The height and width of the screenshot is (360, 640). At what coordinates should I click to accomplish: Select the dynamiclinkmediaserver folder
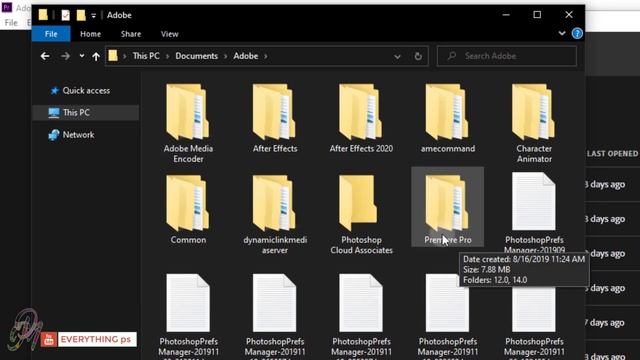pos(275,214)
